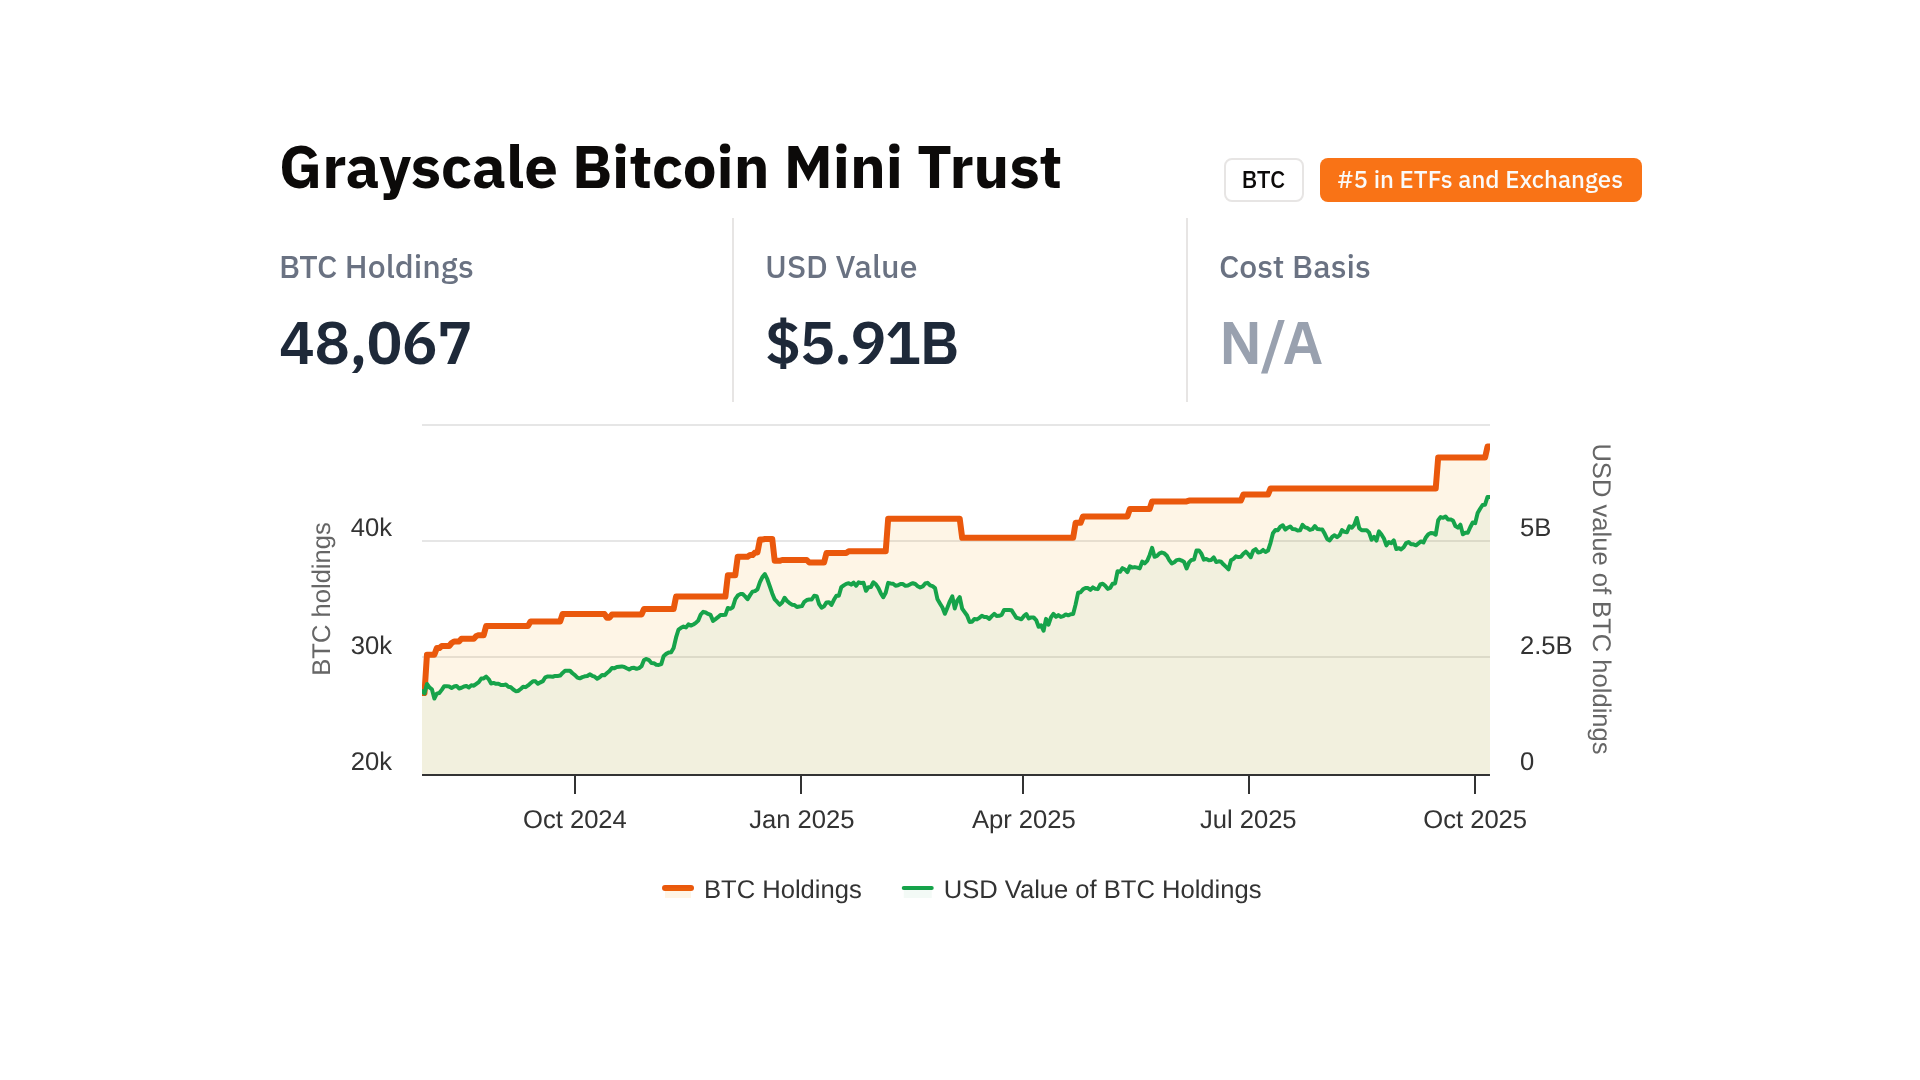
Task: Click the 40k left axis tick label
Action: pos(371,528)
